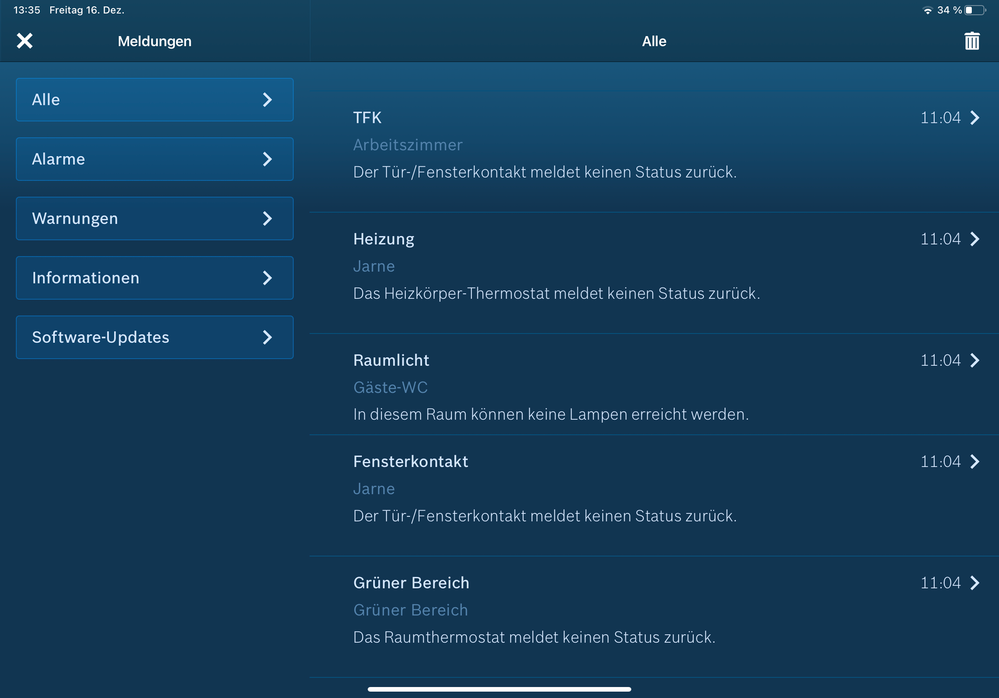Open the Heizung Jarne thermostat message
Image resolution: width=999 pixels, height=698 pixels.
620,268
